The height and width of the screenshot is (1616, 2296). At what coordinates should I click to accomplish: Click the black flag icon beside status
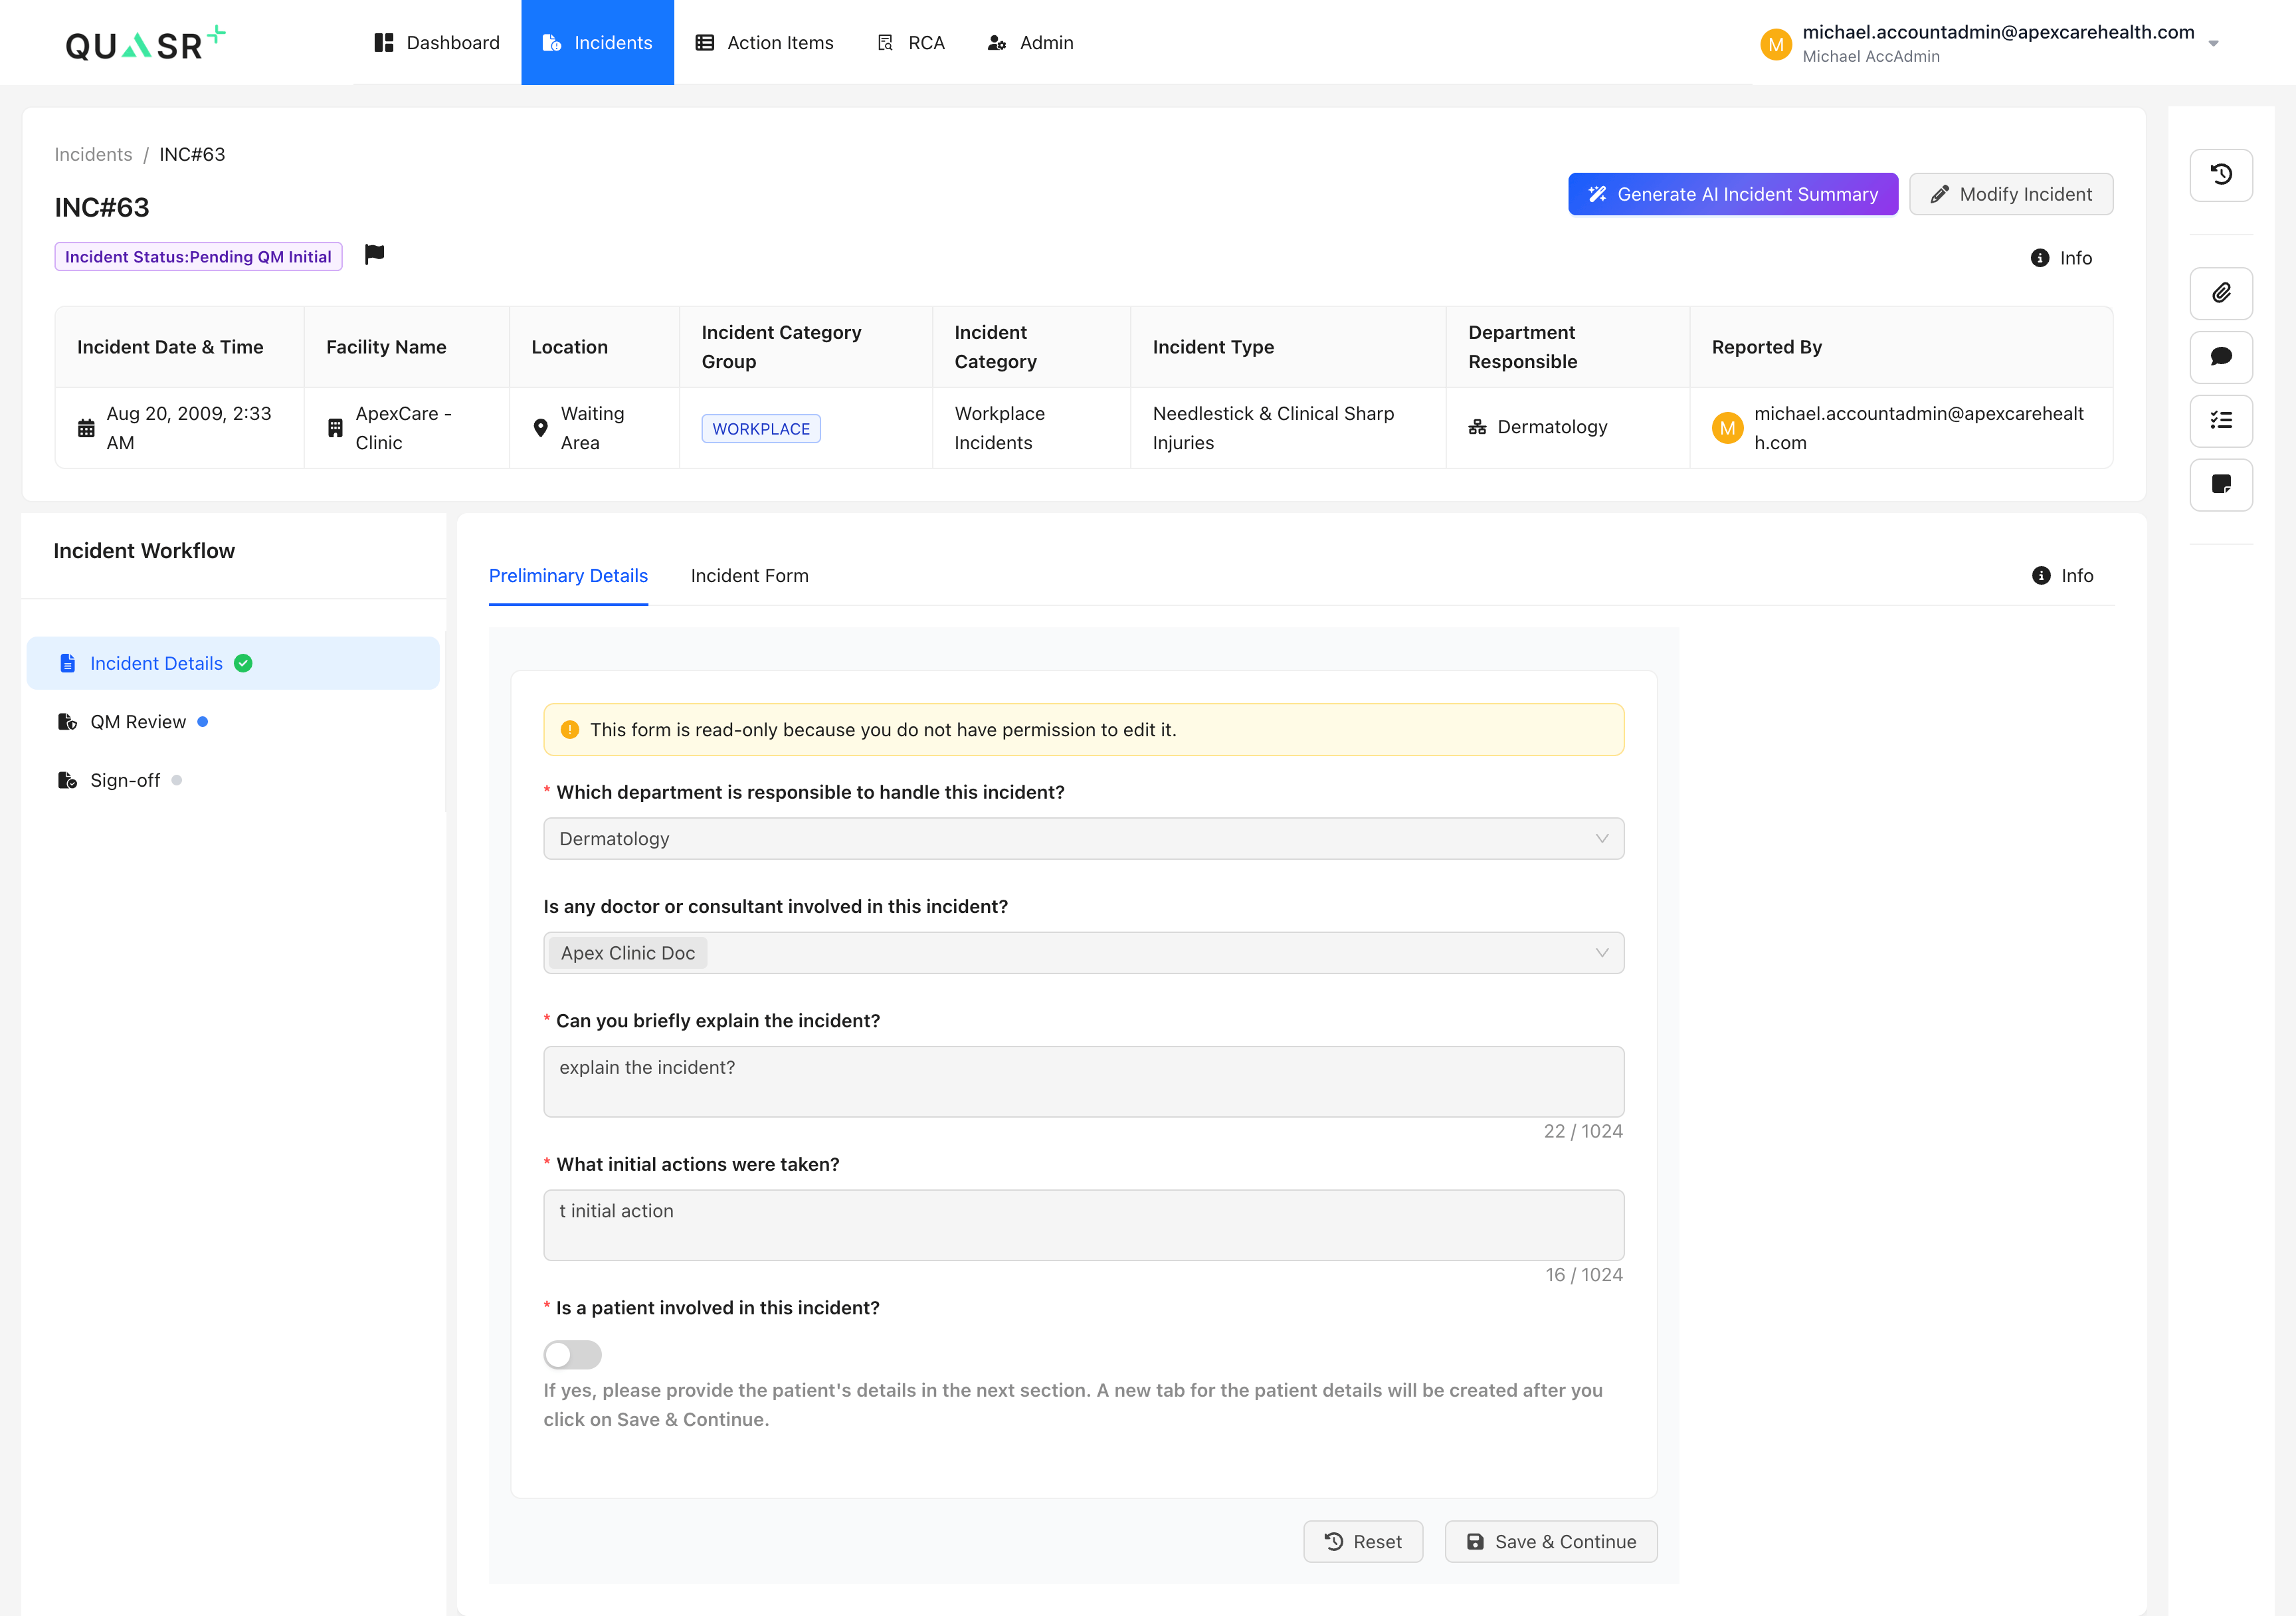374,254
